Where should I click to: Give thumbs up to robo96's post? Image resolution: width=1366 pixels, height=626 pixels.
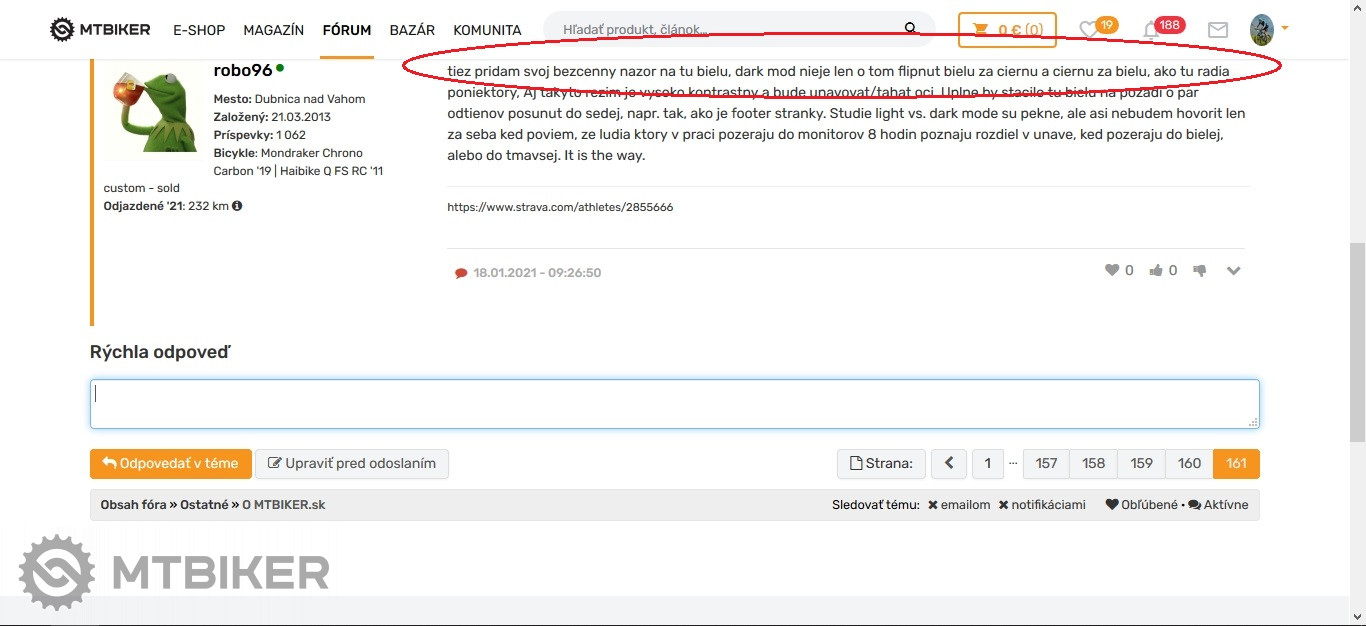[x=1156, y=270]
